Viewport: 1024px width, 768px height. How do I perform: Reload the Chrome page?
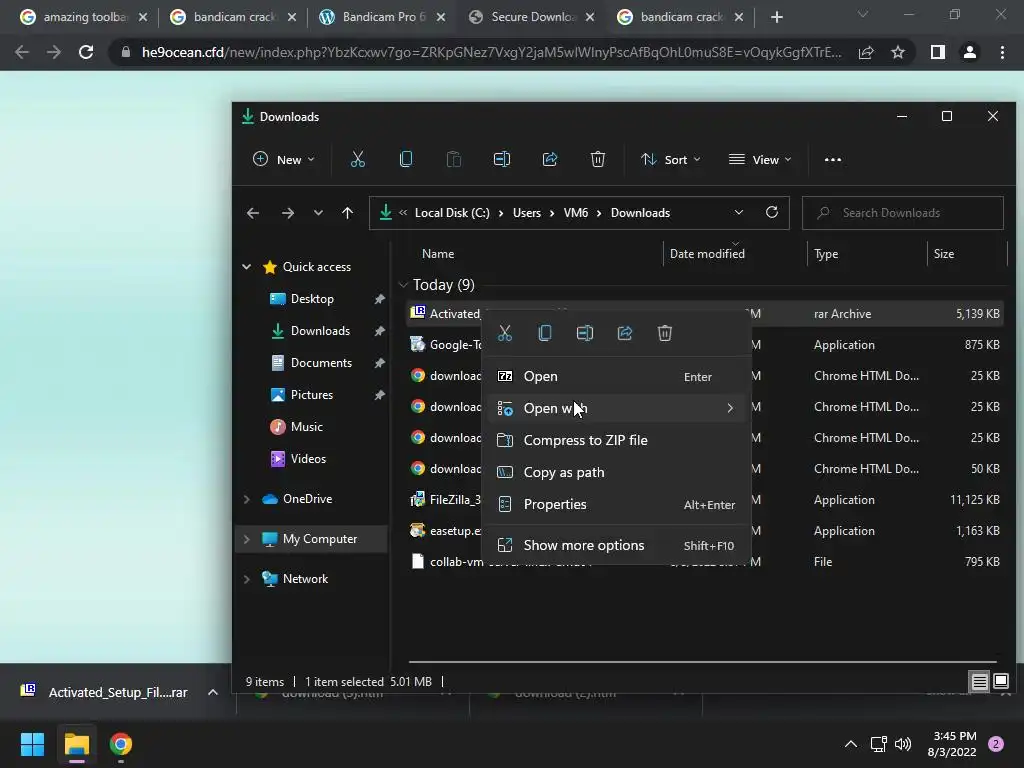coord(86,52)
